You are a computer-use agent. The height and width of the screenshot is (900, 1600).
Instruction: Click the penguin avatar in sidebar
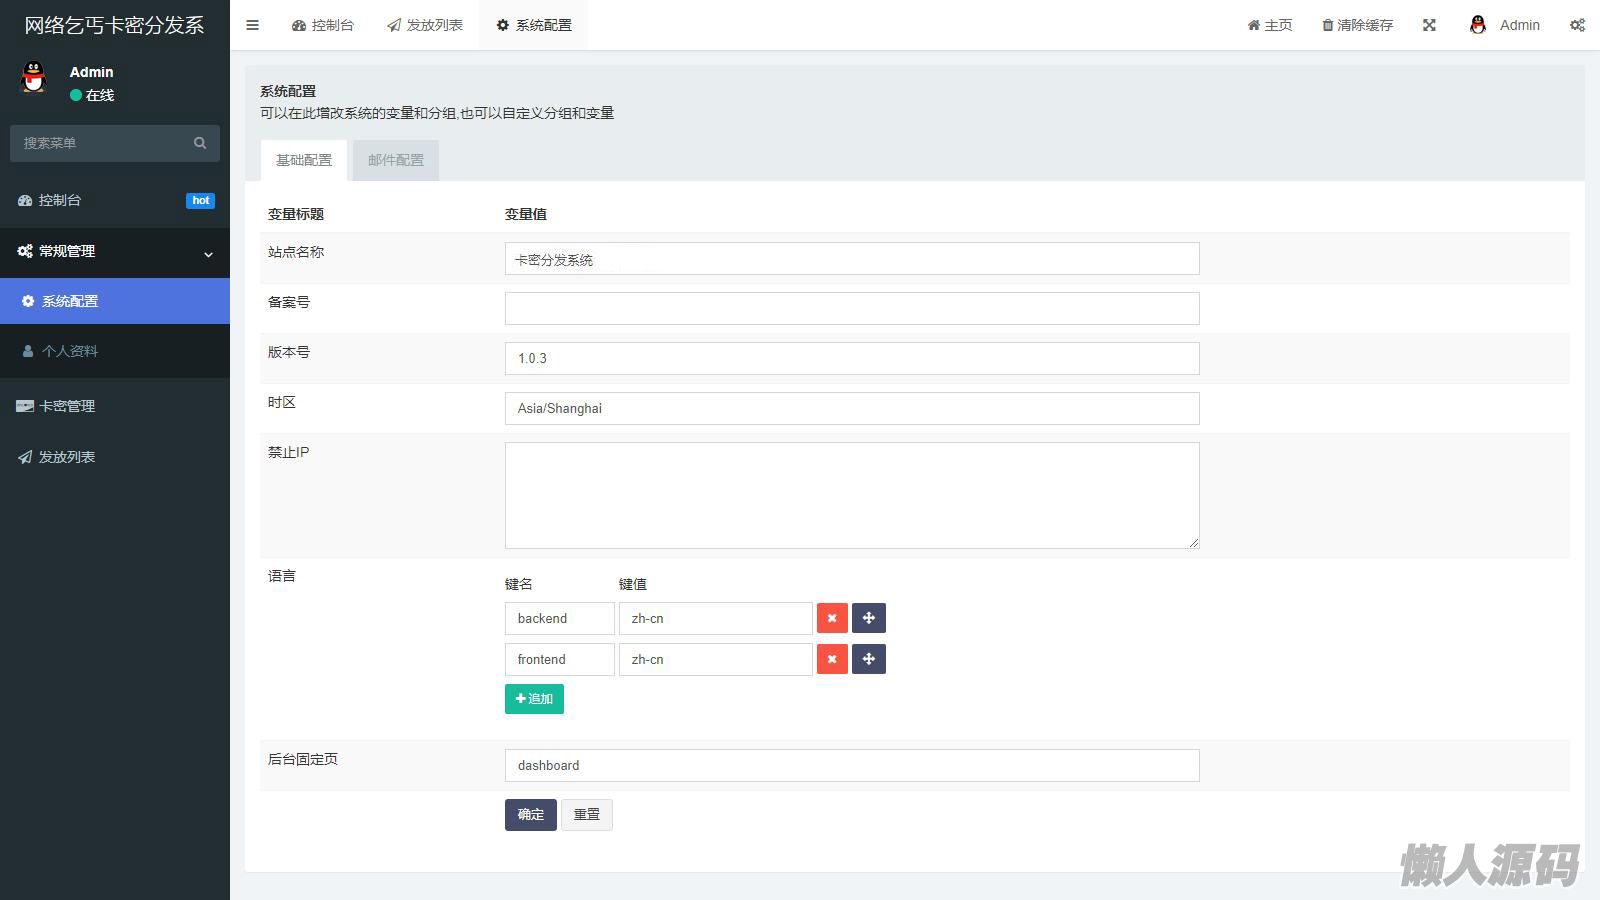click(x=34, y=78)
